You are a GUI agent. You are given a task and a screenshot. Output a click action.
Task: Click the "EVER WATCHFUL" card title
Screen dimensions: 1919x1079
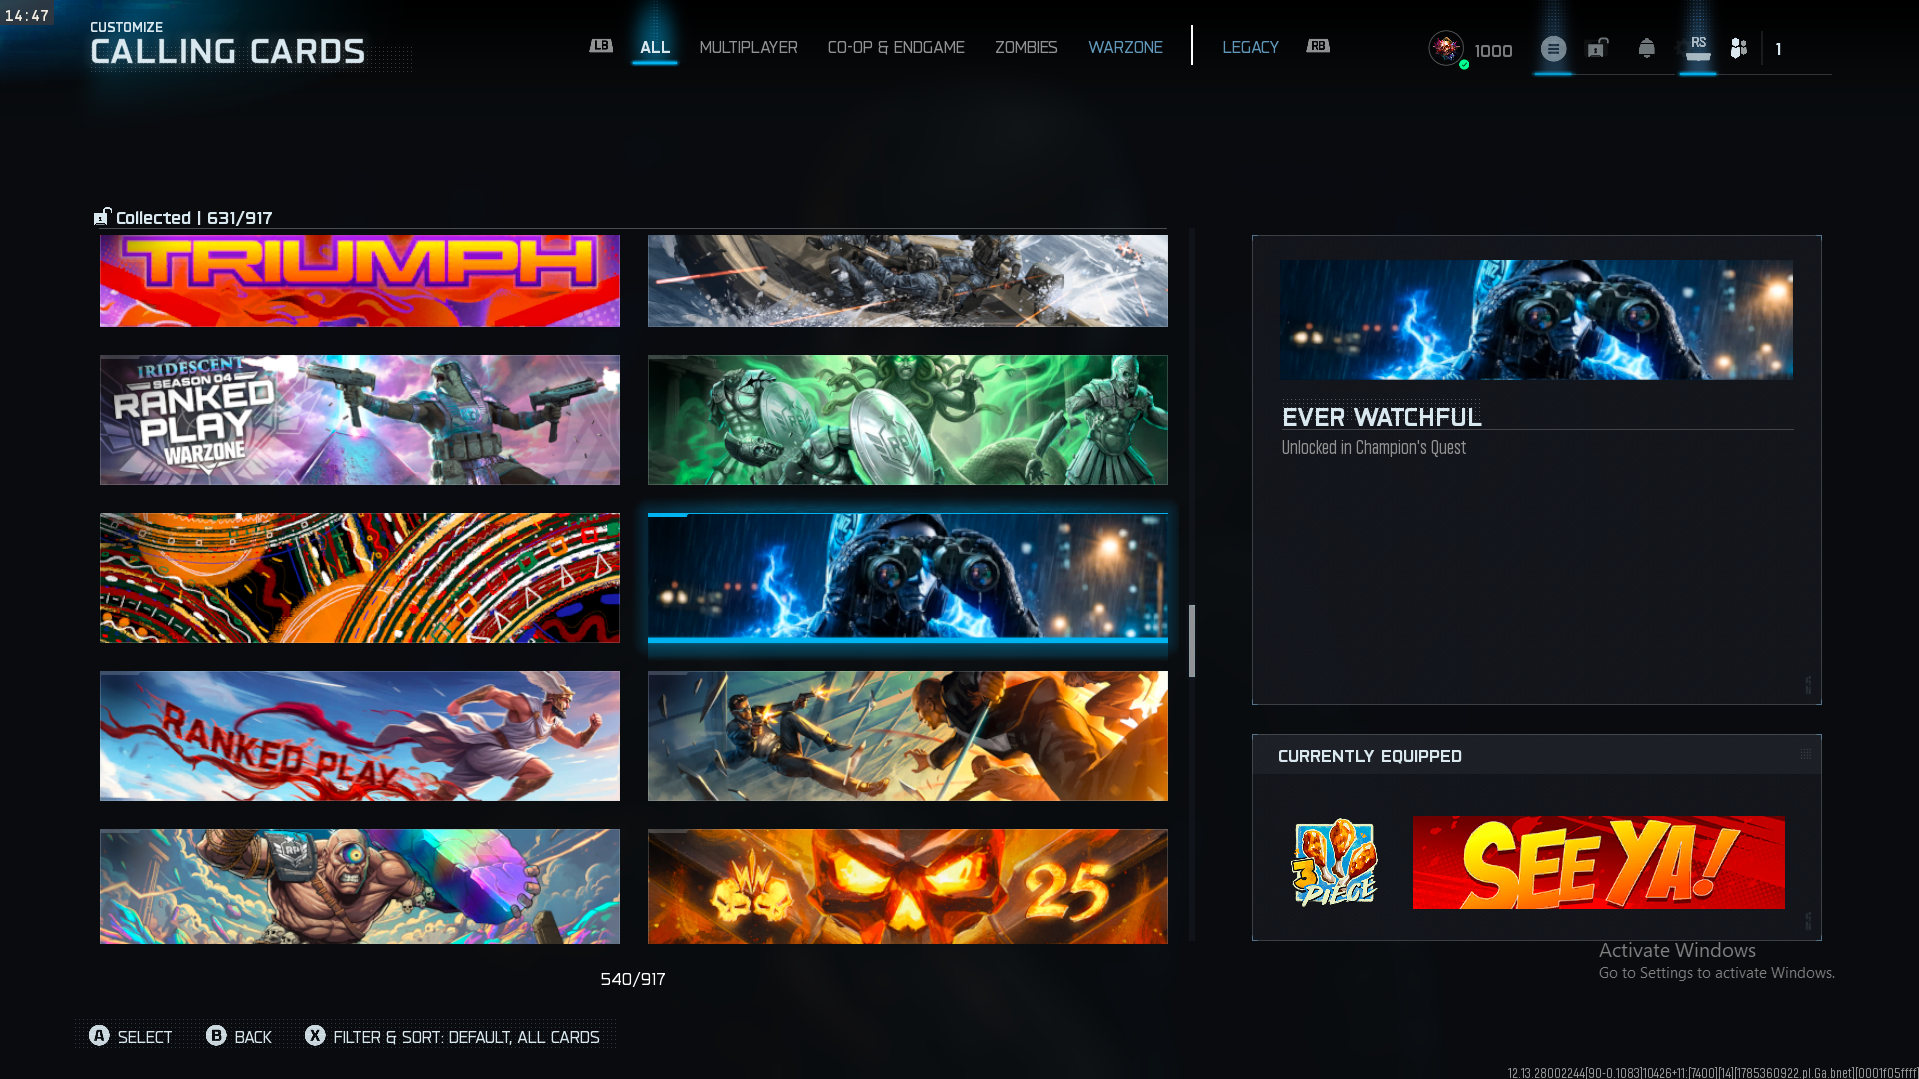pos(1382,417)
